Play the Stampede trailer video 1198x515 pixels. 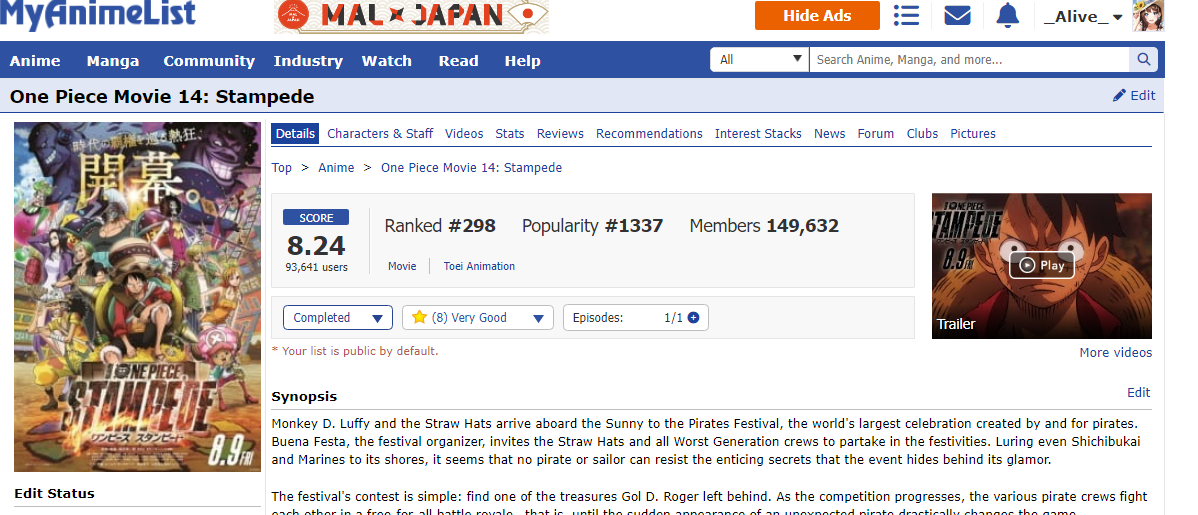pyautogui.click(x=1041, y=265)
